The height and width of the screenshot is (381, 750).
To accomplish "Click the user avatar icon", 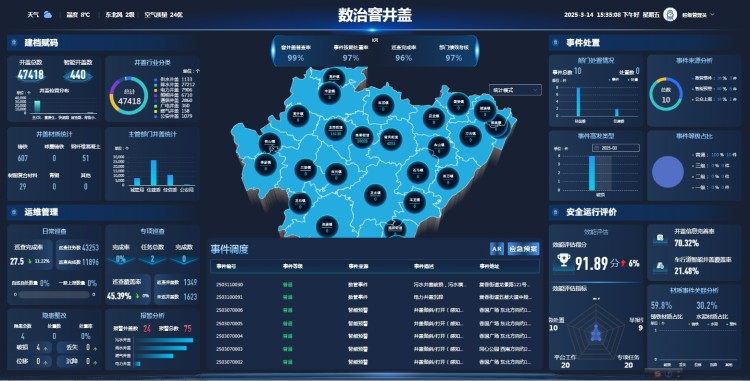I will pyautogui.click(x=670, y=15).
